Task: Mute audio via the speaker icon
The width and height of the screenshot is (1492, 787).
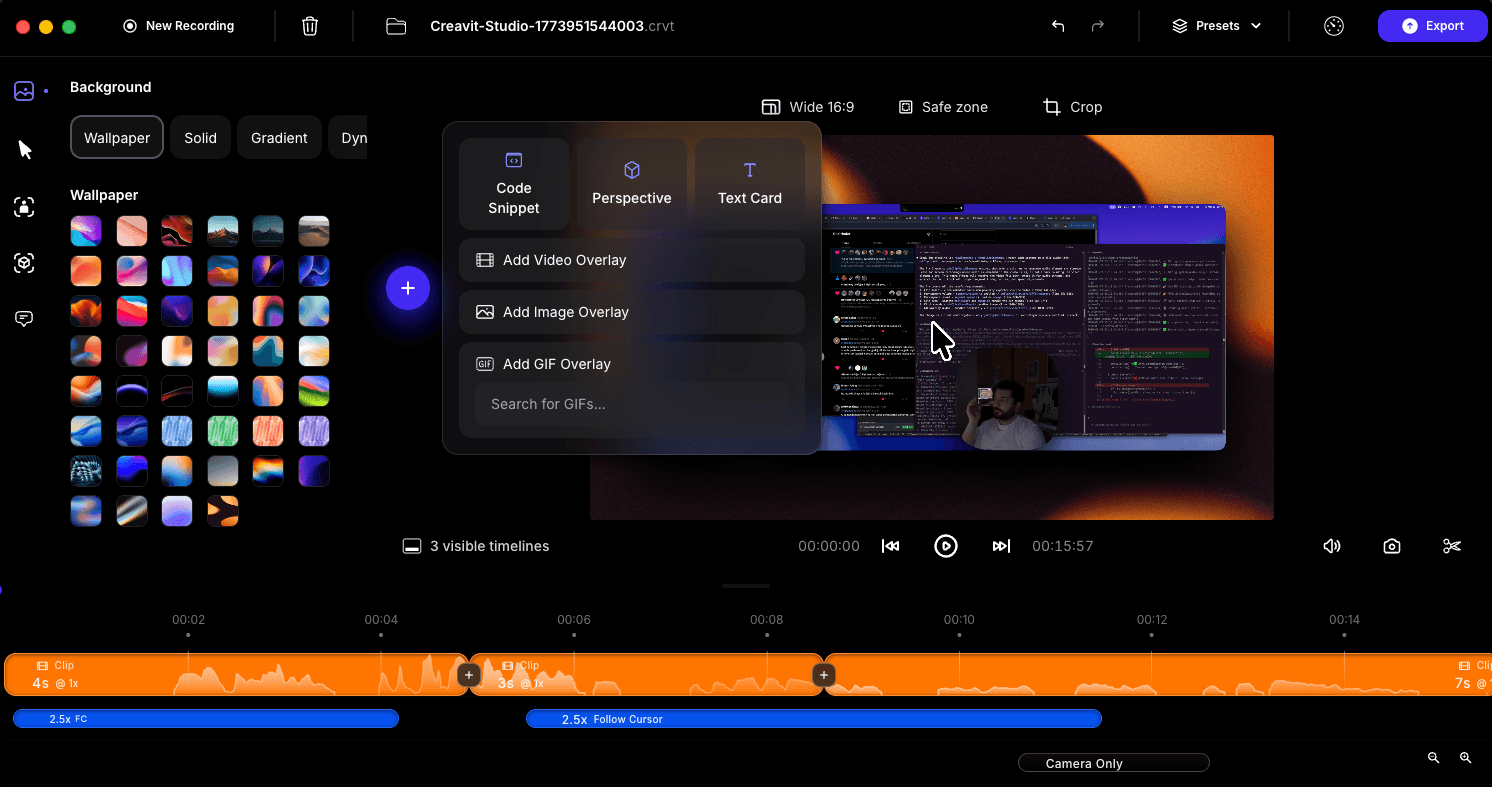Action: pos(1331,545)
